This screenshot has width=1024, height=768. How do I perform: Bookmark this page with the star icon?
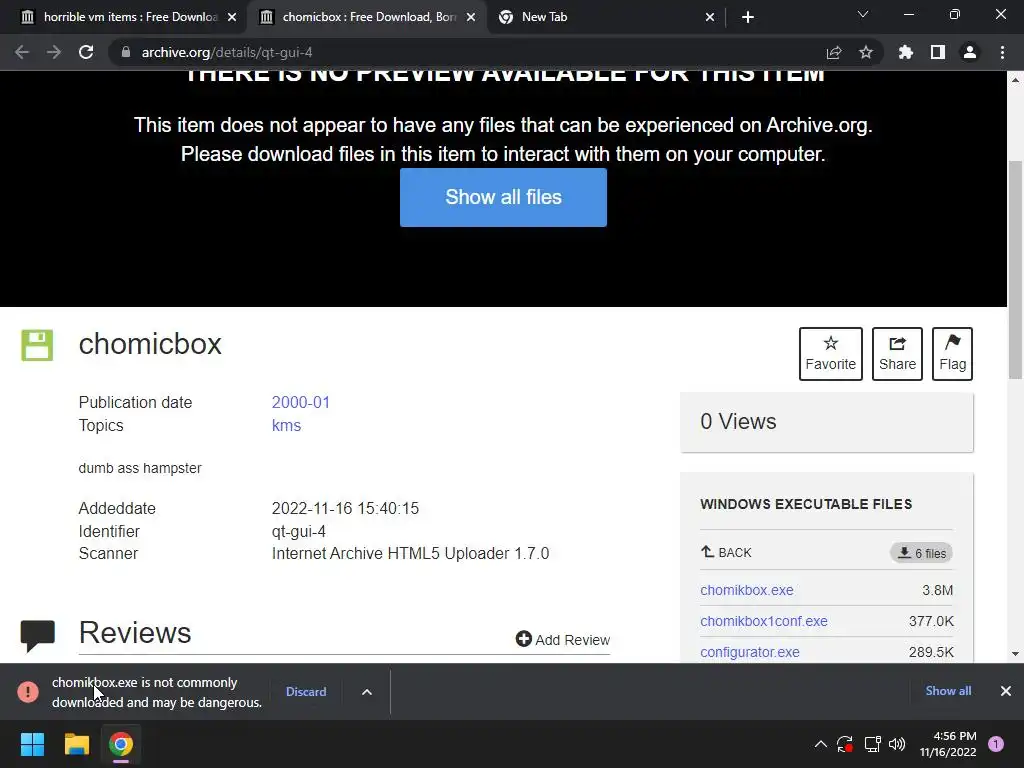coord(866,52)
